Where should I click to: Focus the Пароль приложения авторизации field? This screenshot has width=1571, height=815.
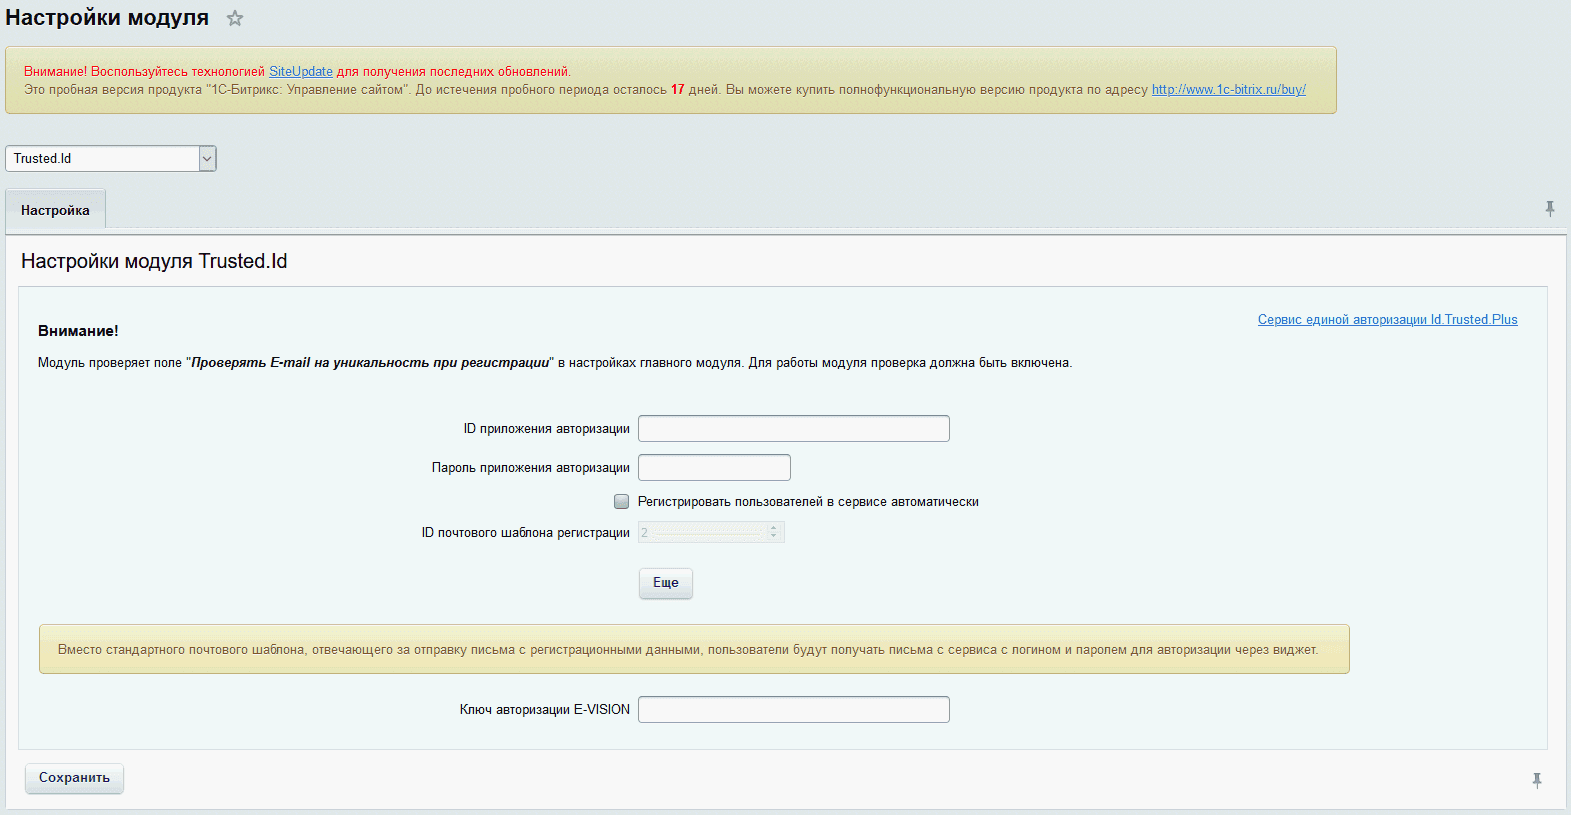714,468
